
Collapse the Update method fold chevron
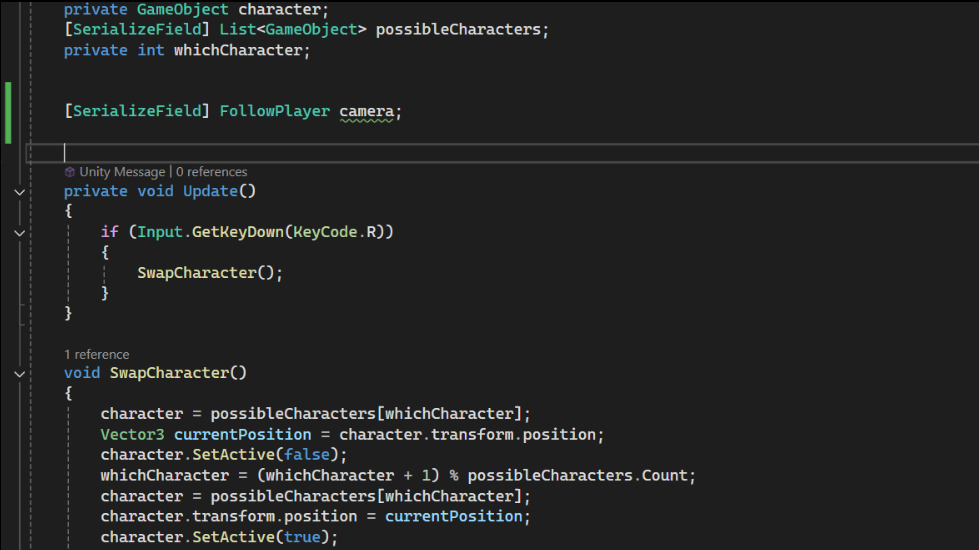[19, 192]
